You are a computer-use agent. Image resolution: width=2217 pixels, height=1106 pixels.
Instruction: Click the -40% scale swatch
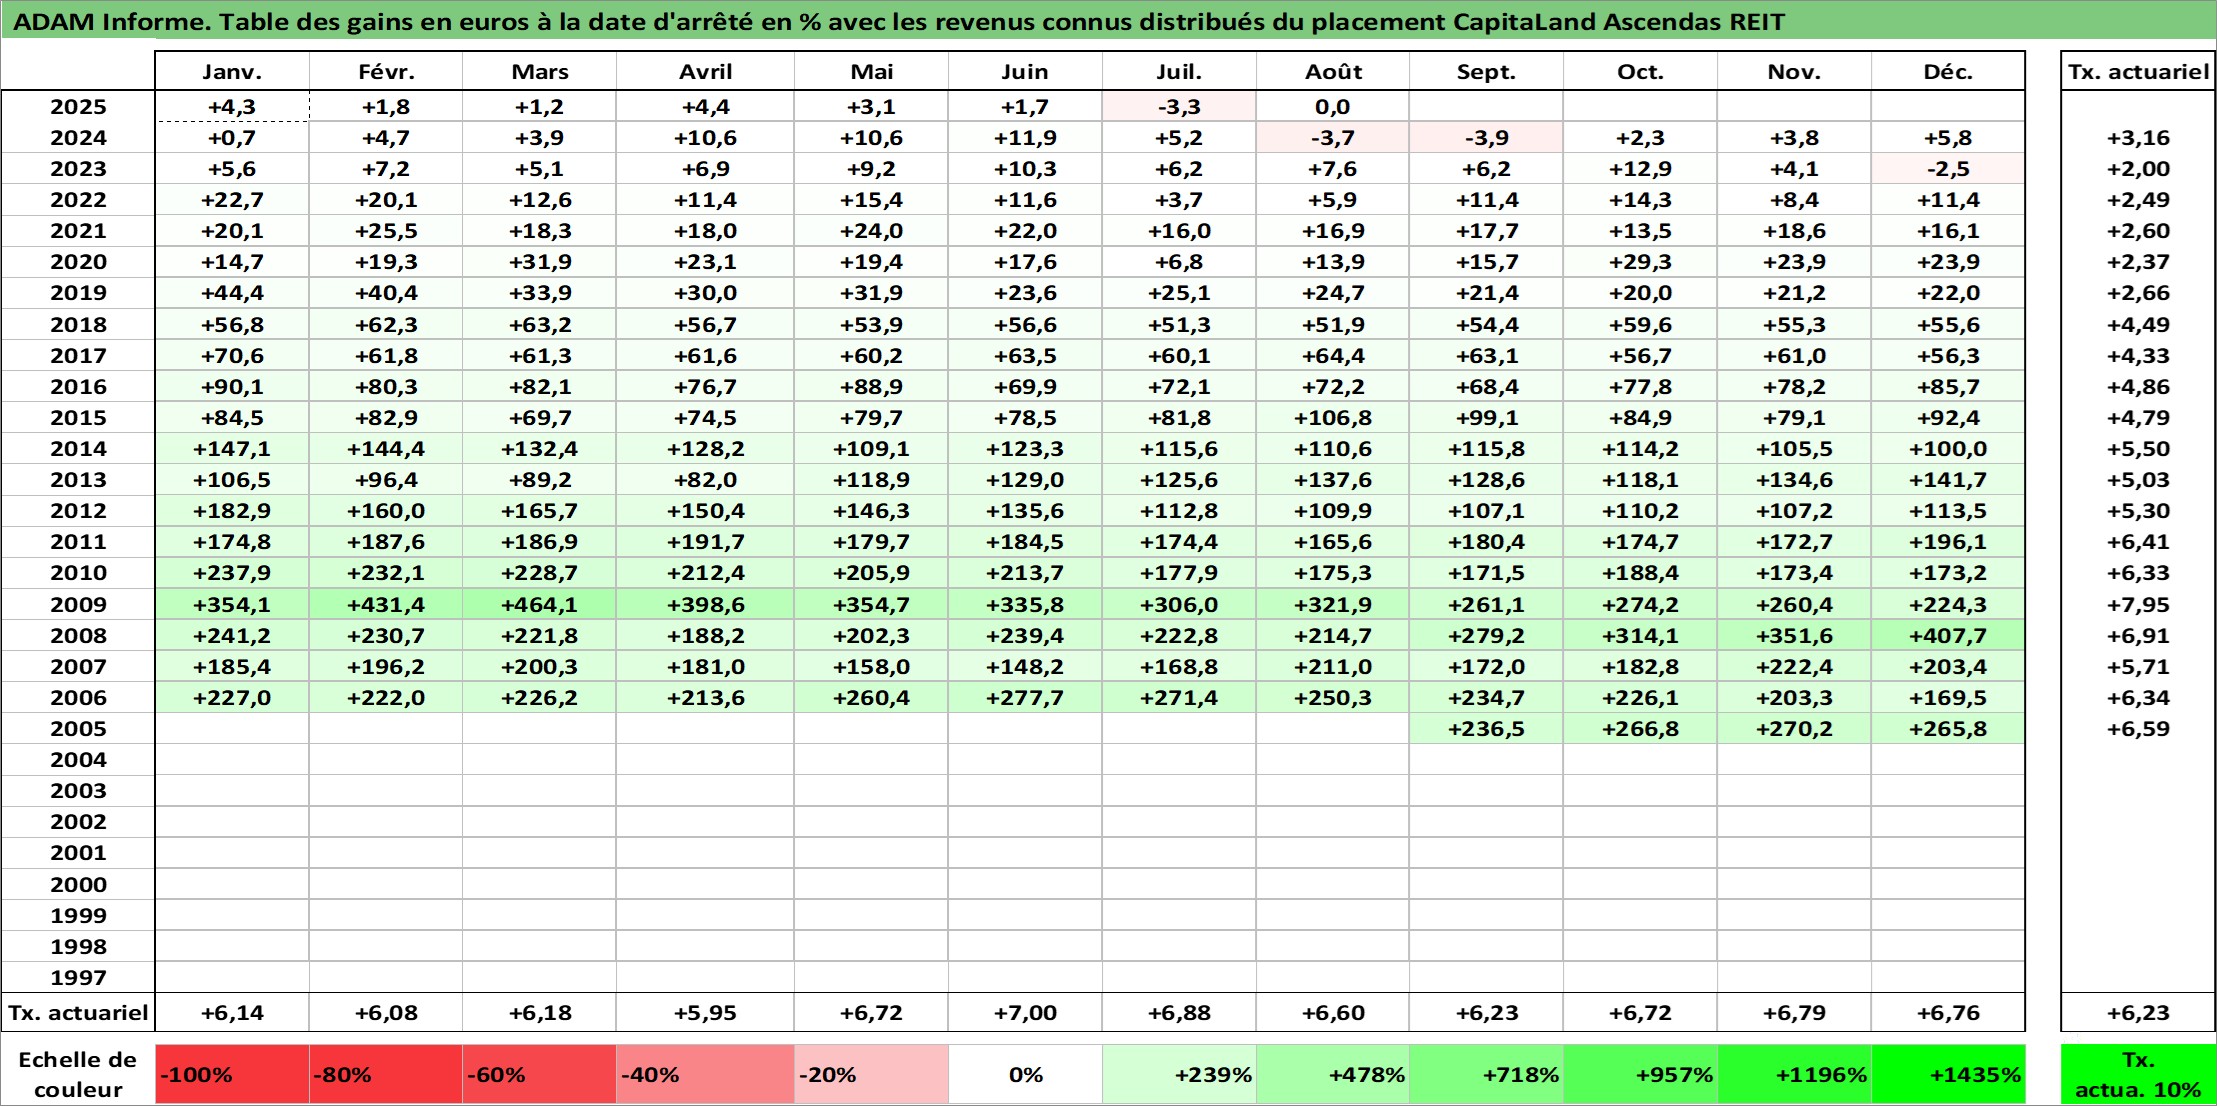pos(706,1074)
